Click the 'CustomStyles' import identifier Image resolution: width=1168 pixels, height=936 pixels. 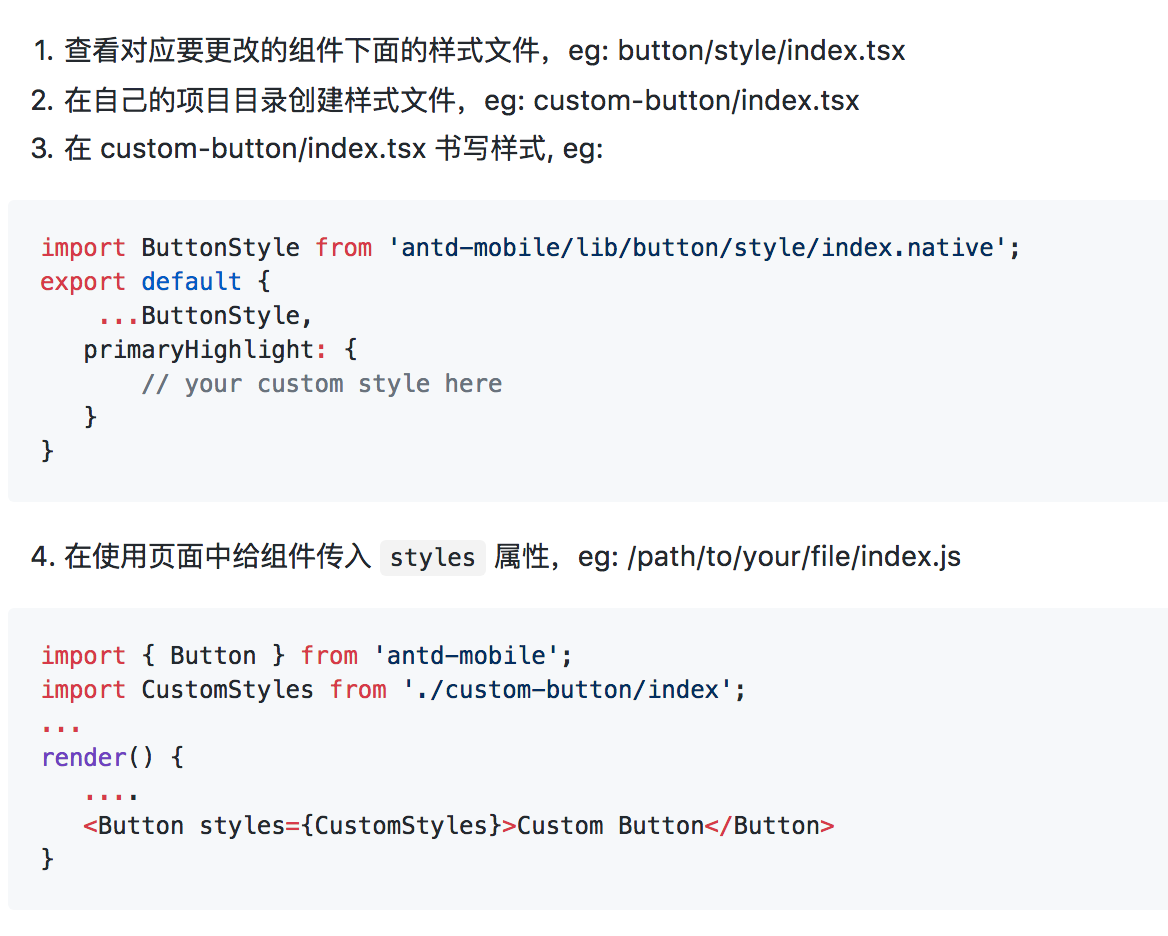pyautogui.click(x=227, y=690)
